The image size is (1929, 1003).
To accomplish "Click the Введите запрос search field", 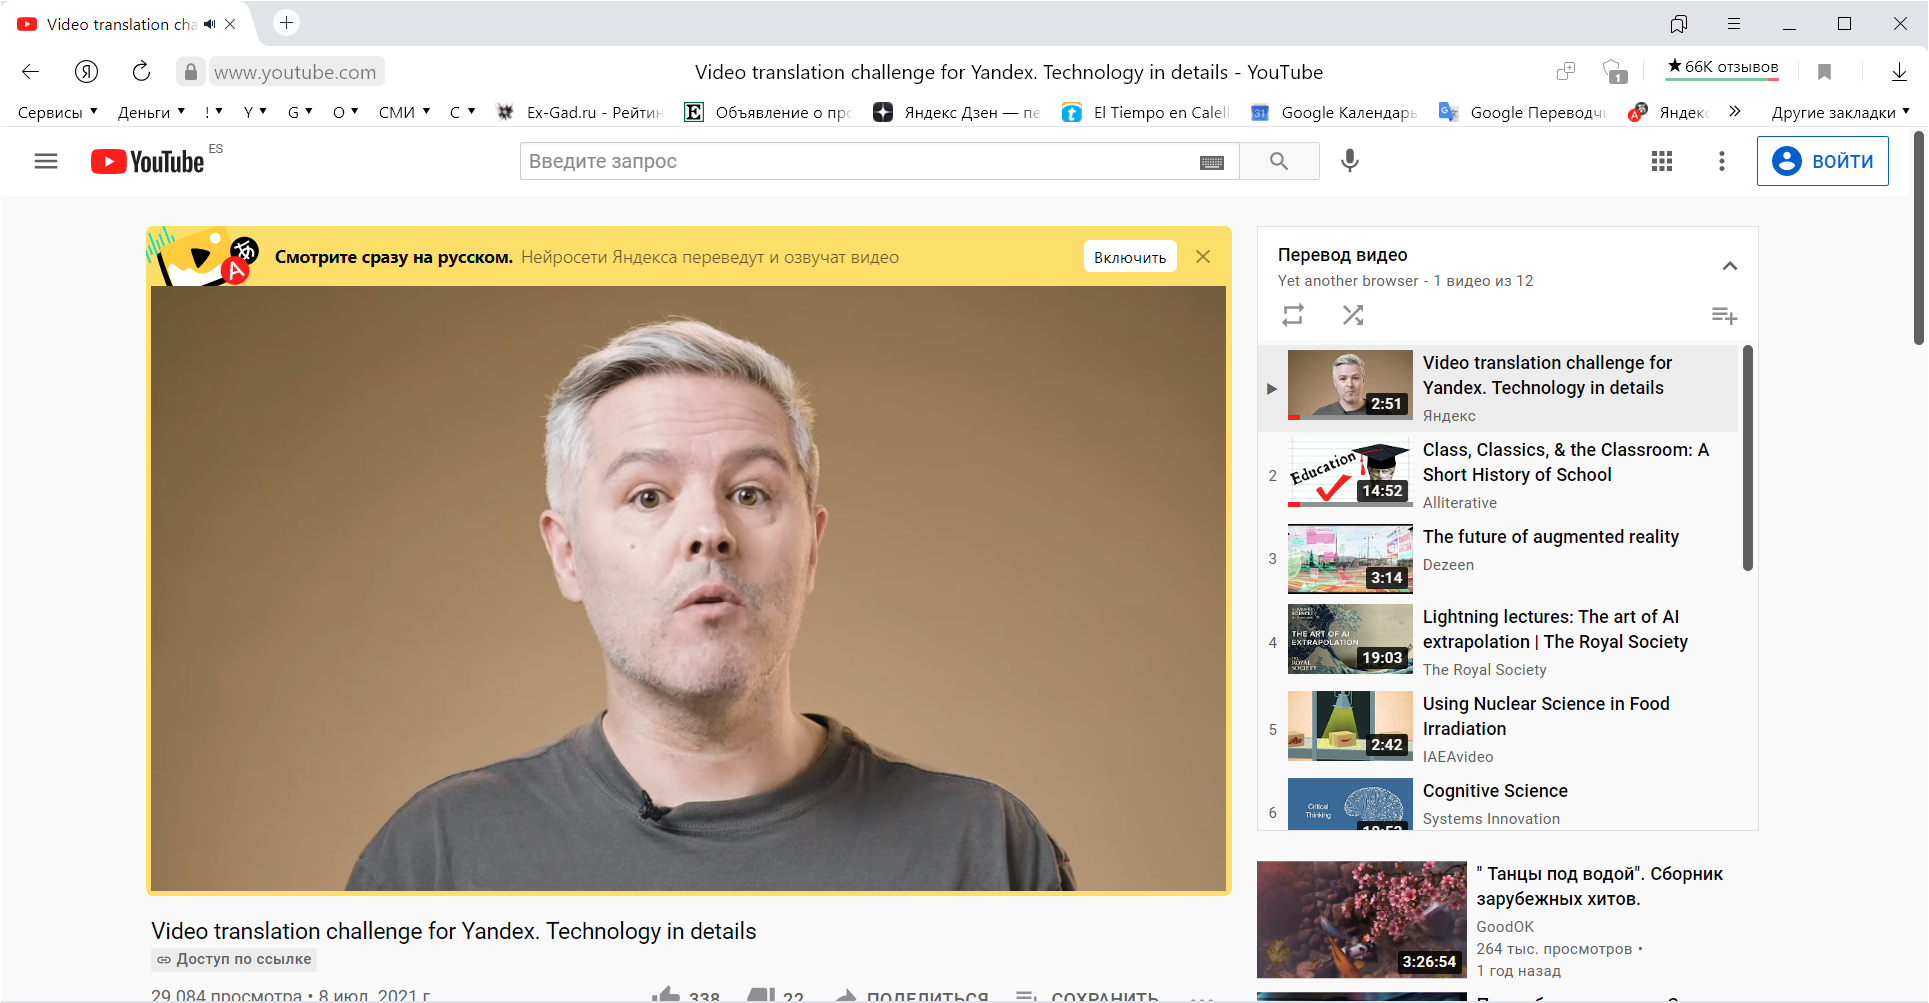I will (x=860, y=161).
